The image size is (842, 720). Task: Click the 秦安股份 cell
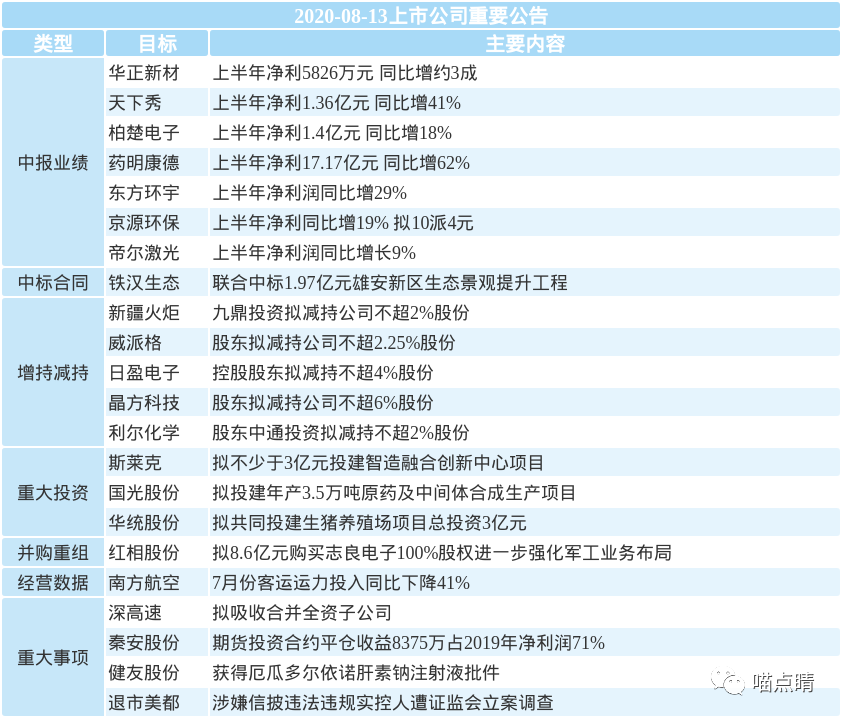157,643
